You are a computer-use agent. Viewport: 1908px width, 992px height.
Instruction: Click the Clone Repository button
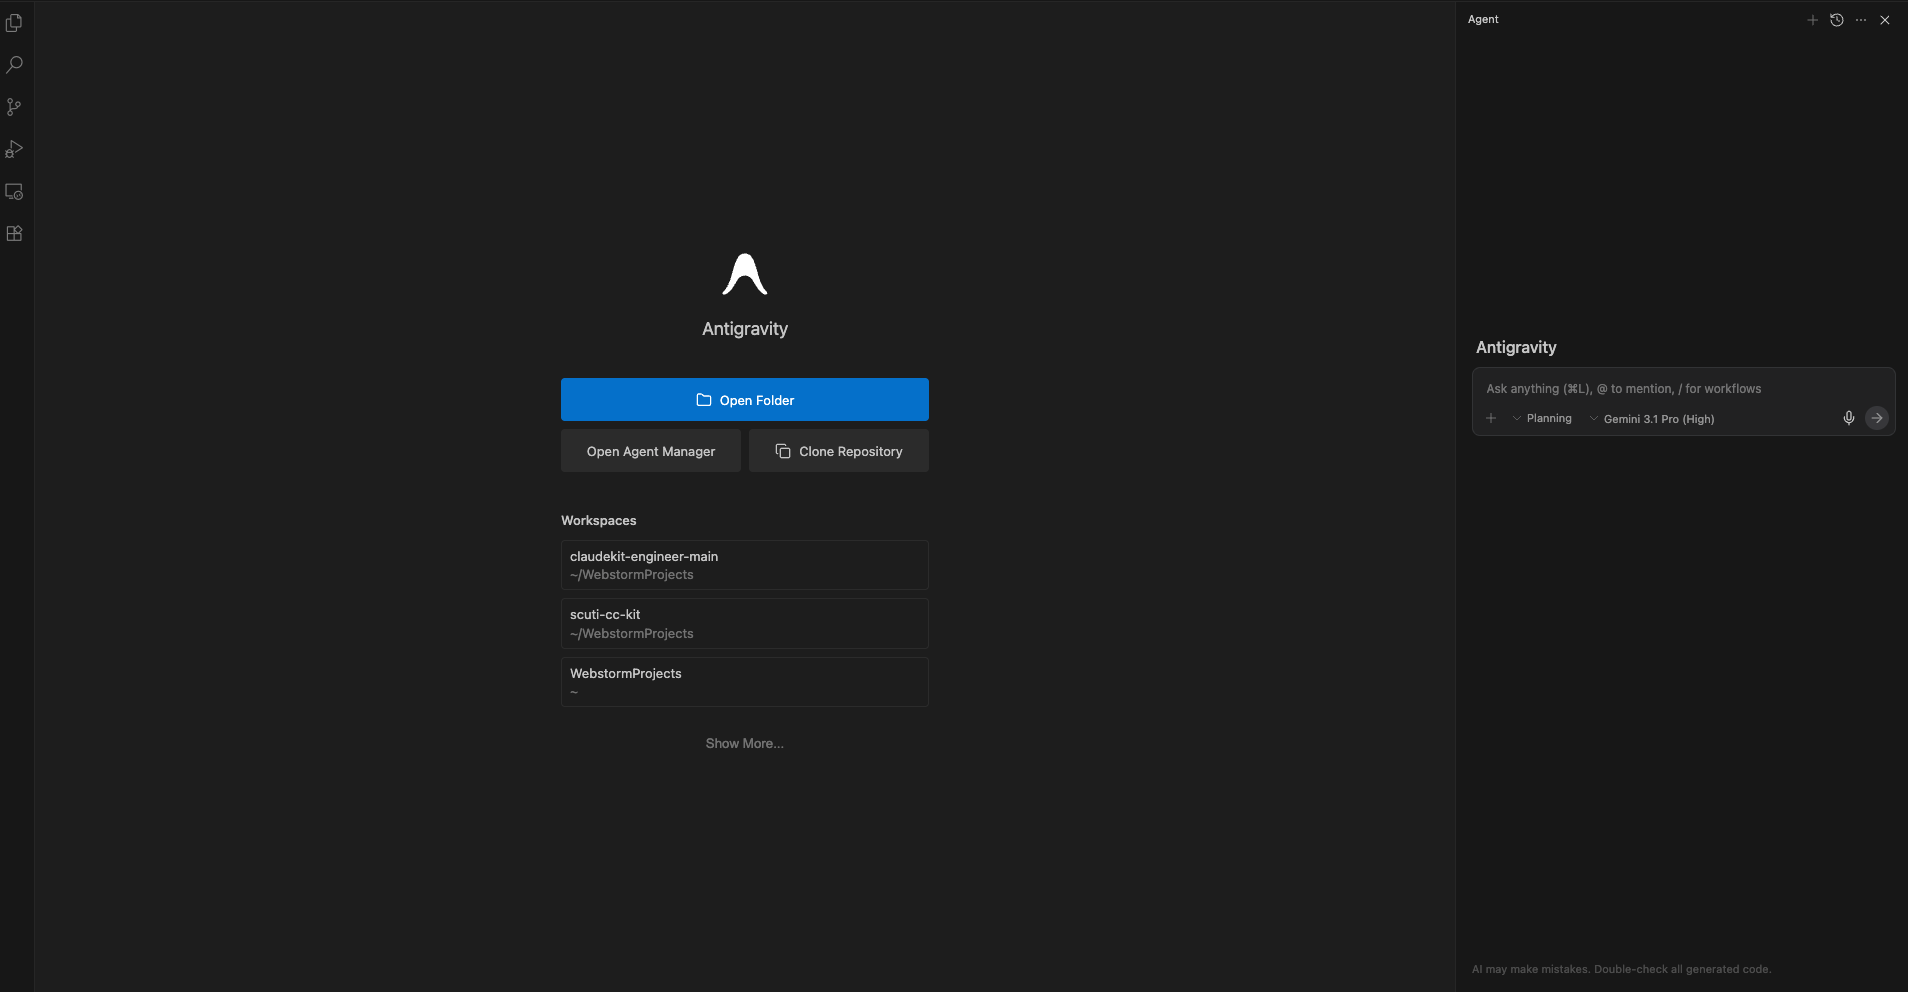pos(838,451)
